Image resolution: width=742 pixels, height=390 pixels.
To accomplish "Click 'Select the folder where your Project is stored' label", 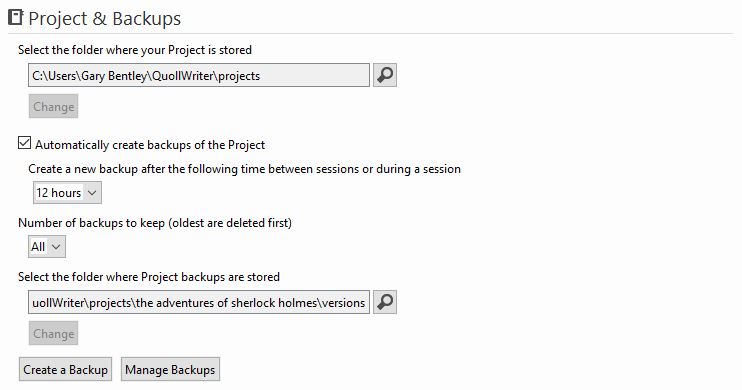I will point(135,50).
